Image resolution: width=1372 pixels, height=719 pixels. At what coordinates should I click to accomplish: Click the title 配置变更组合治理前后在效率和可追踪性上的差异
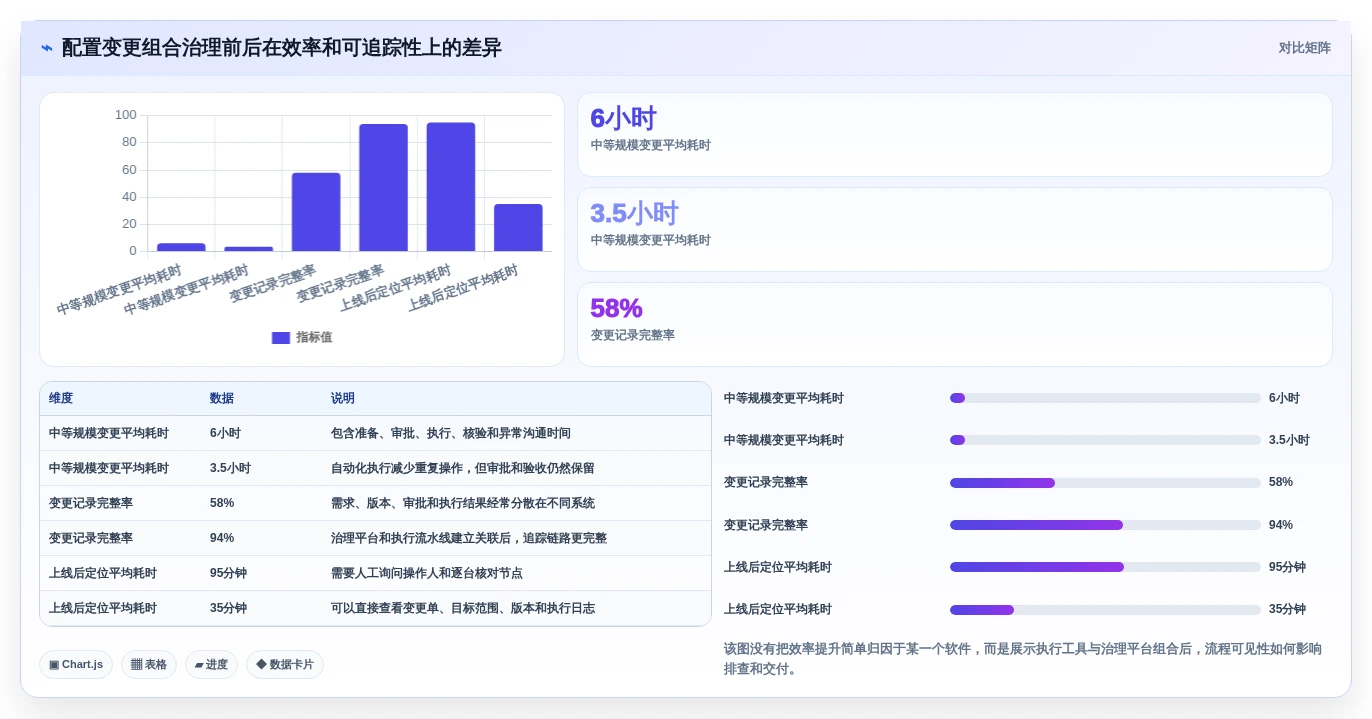(282, 48)
